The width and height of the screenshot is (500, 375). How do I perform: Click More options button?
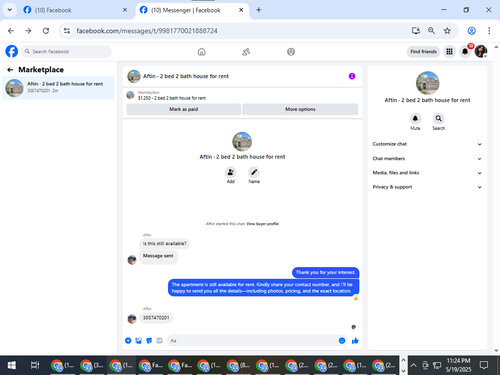coord(300,109)
